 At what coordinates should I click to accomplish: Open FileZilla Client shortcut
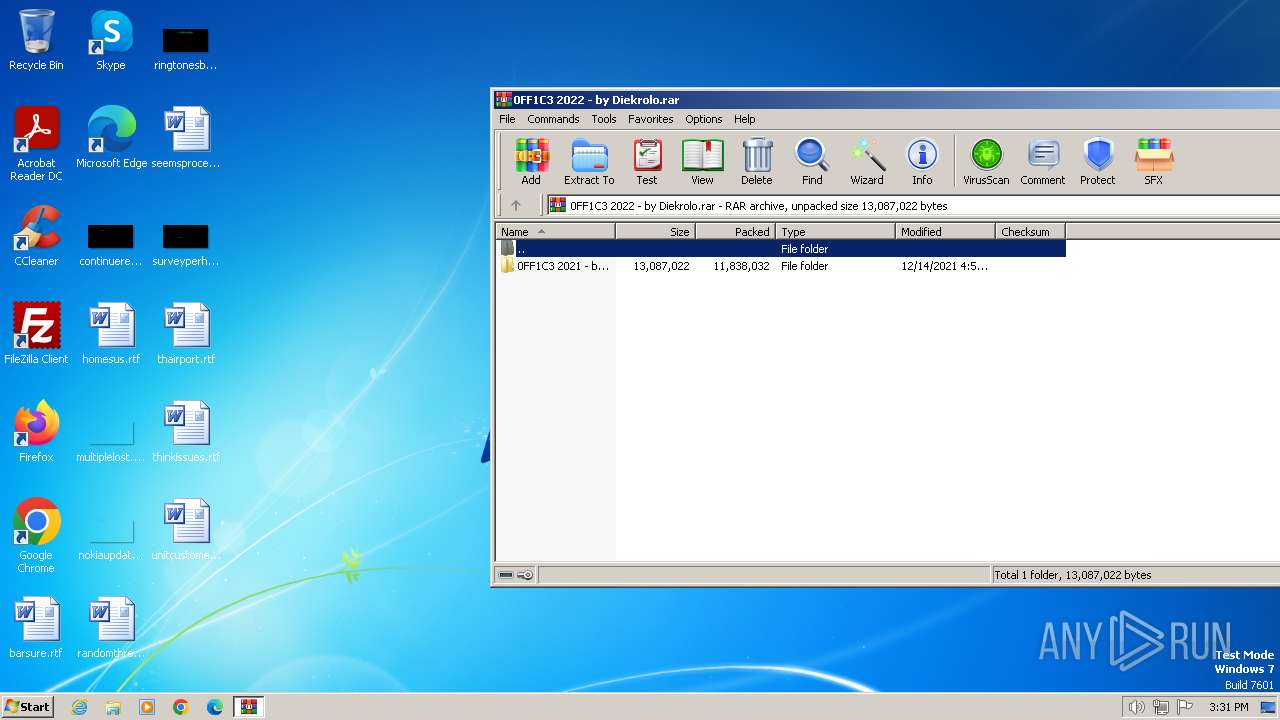[36, 334]
